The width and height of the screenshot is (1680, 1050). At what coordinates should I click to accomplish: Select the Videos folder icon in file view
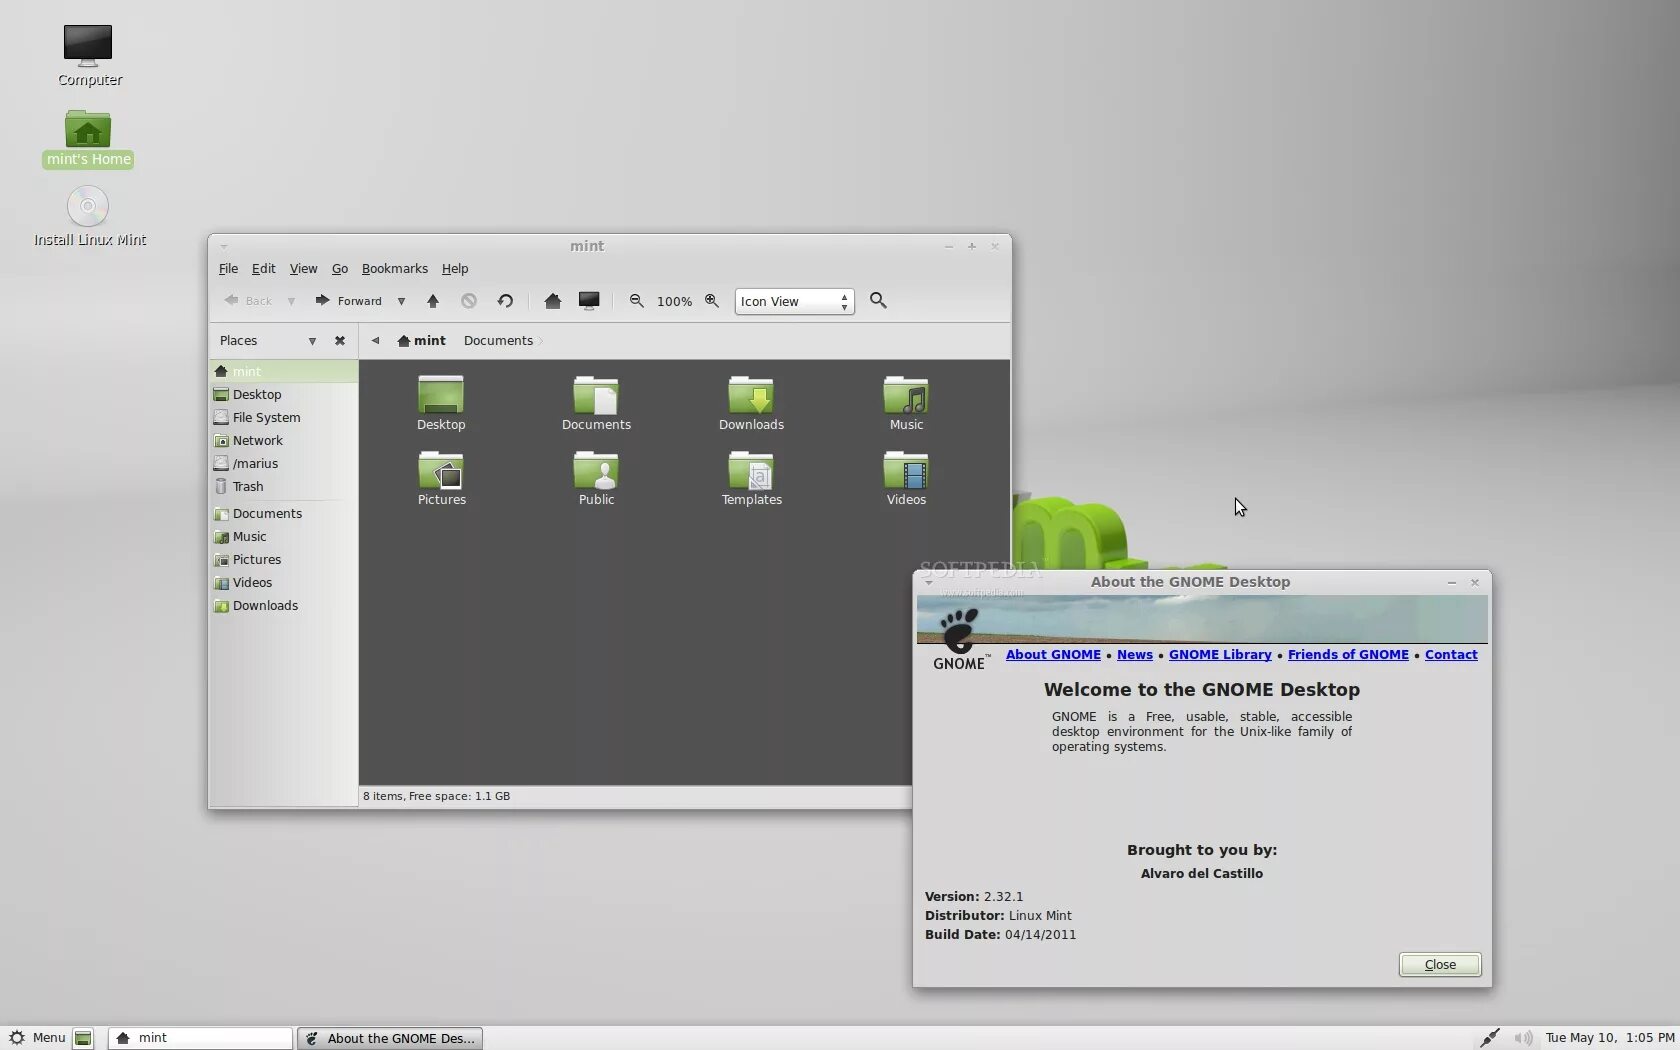pos(906,469)
